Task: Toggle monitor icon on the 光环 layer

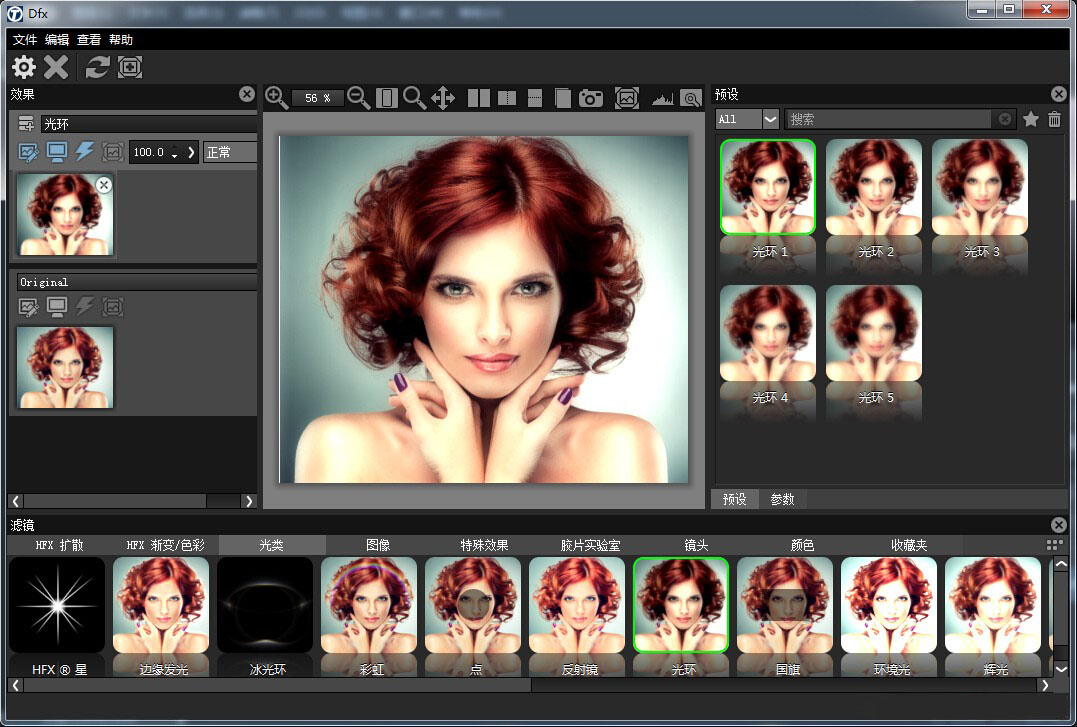Action: tap(57, 152)
